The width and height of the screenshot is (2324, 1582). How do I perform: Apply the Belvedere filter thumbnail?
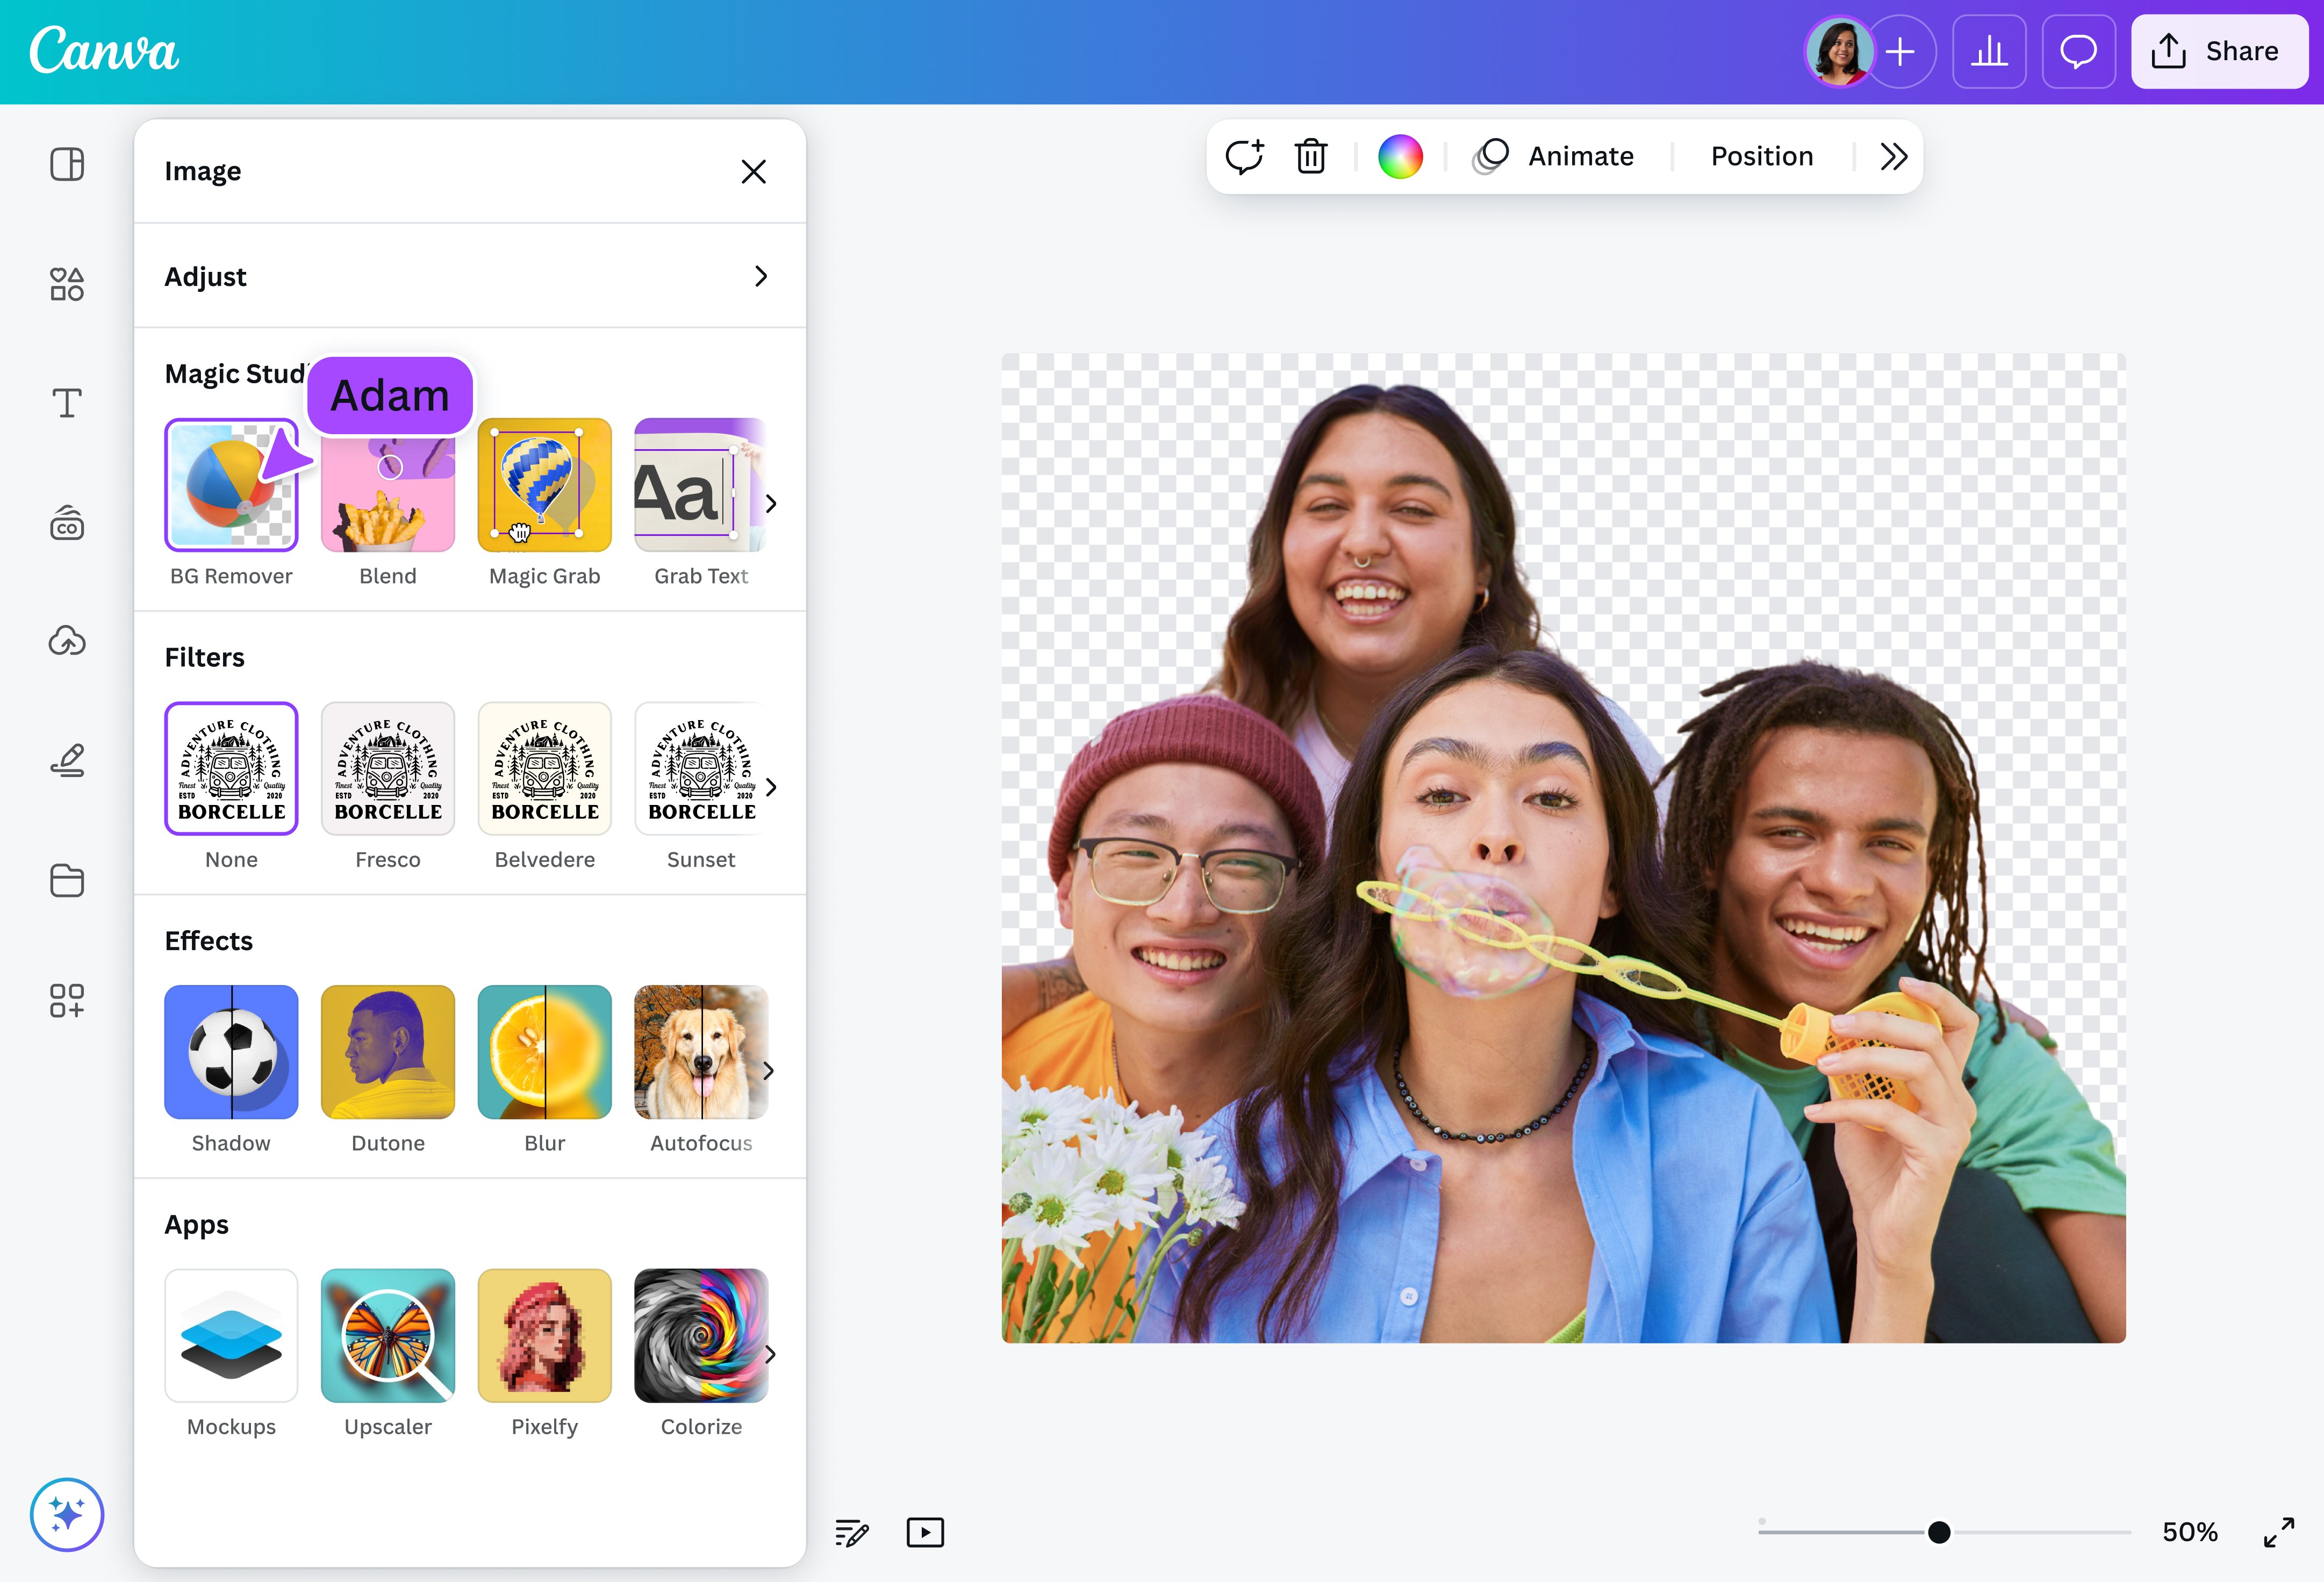pyautogui.click(x=544, y=768)
